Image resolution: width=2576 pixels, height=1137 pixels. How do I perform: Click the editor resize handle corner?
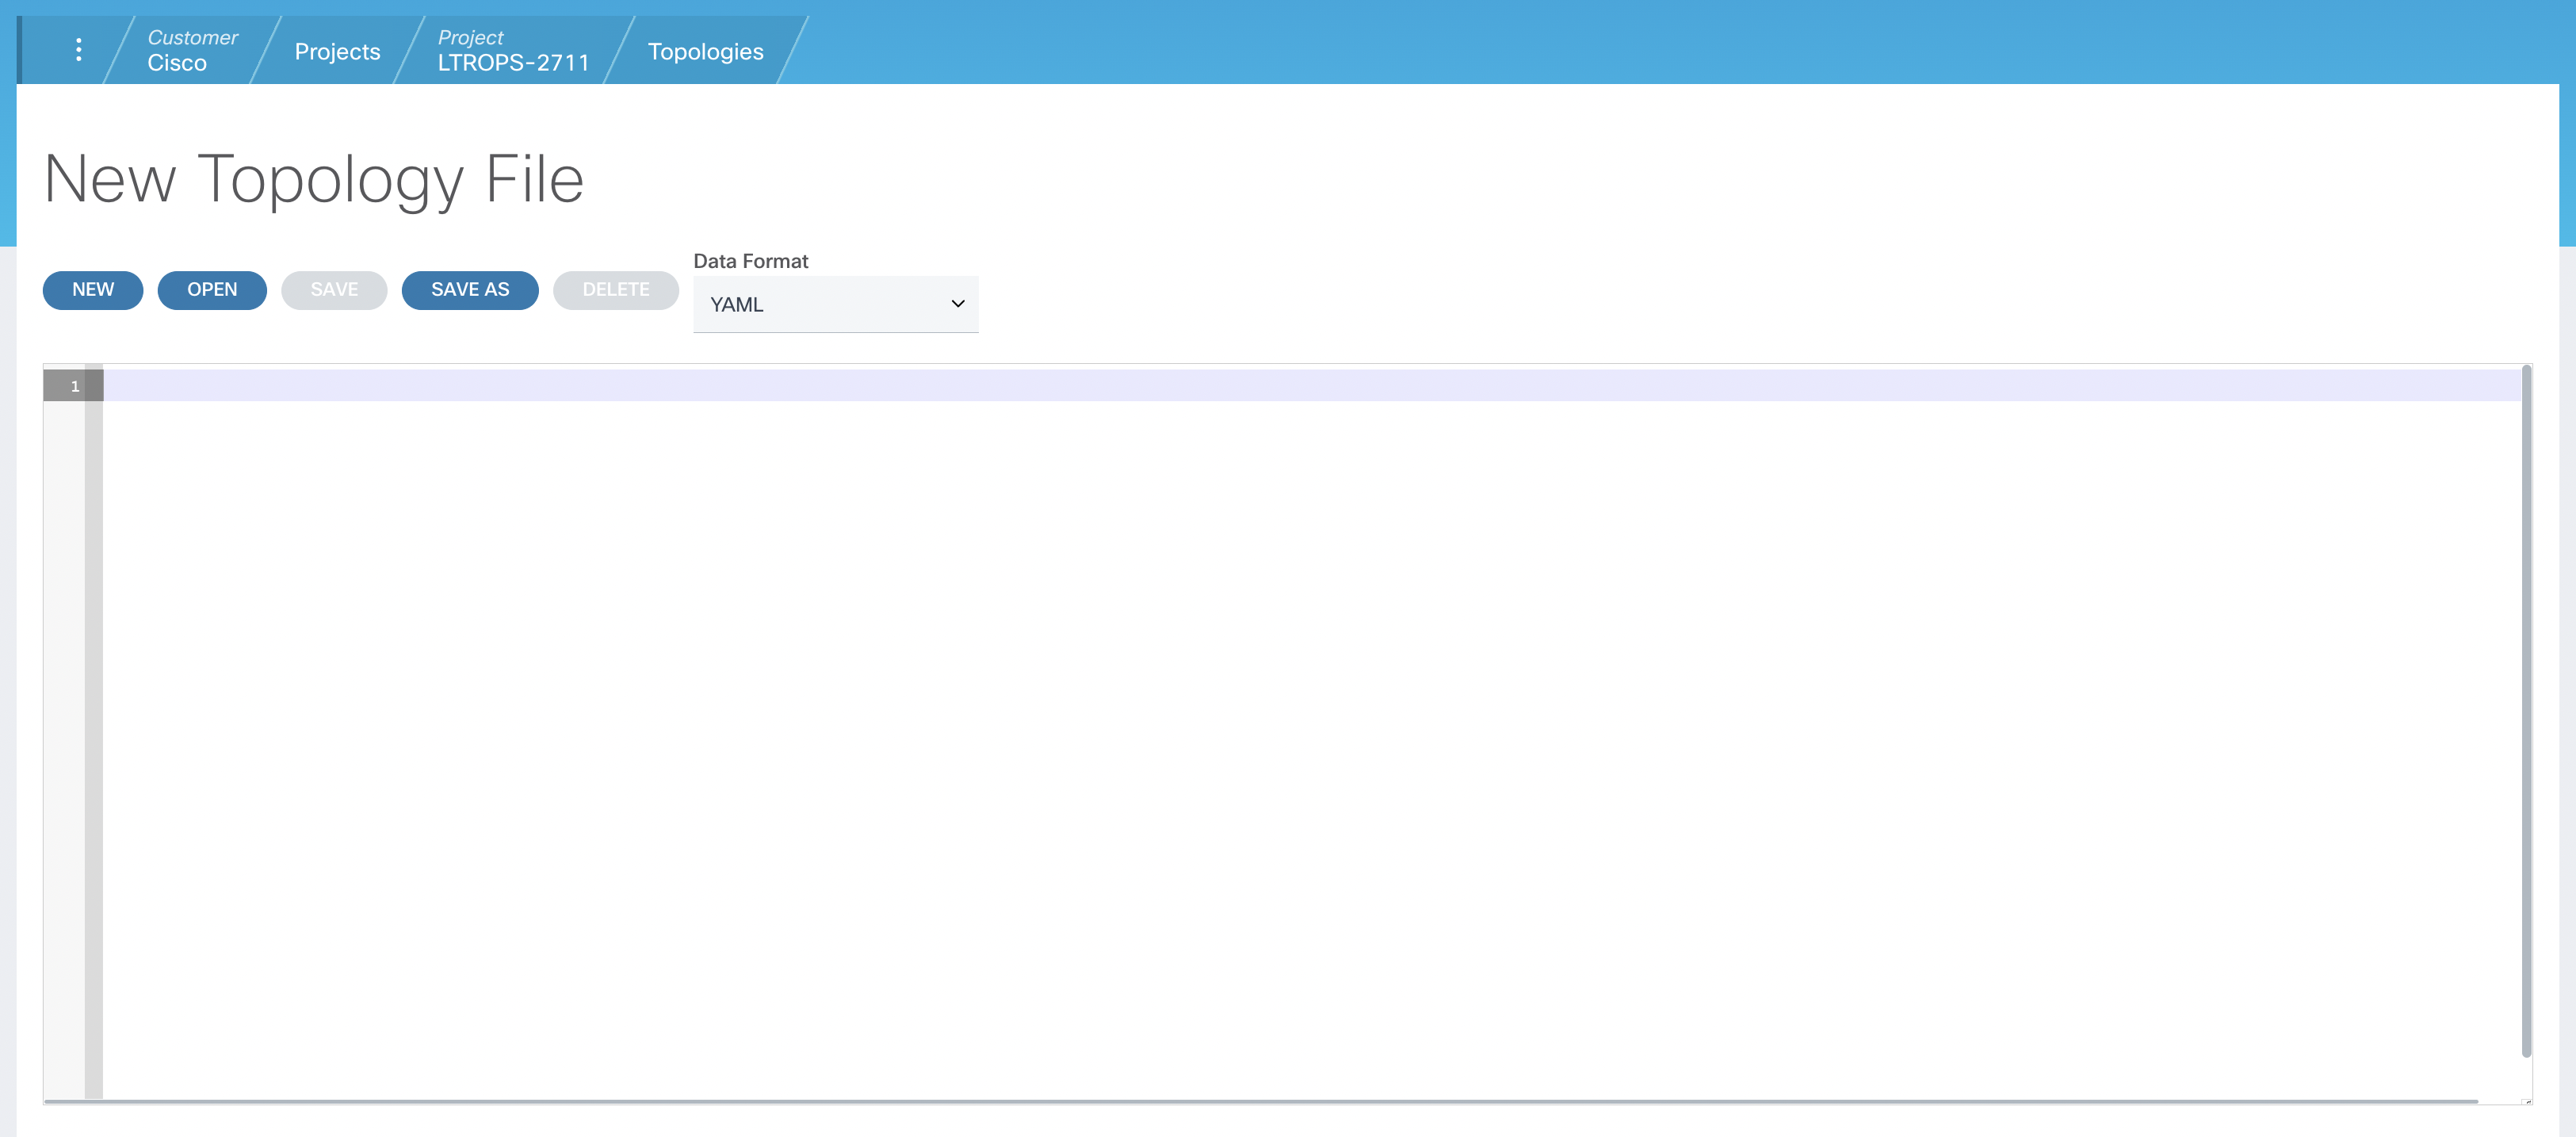(x=2528, y=1101)
